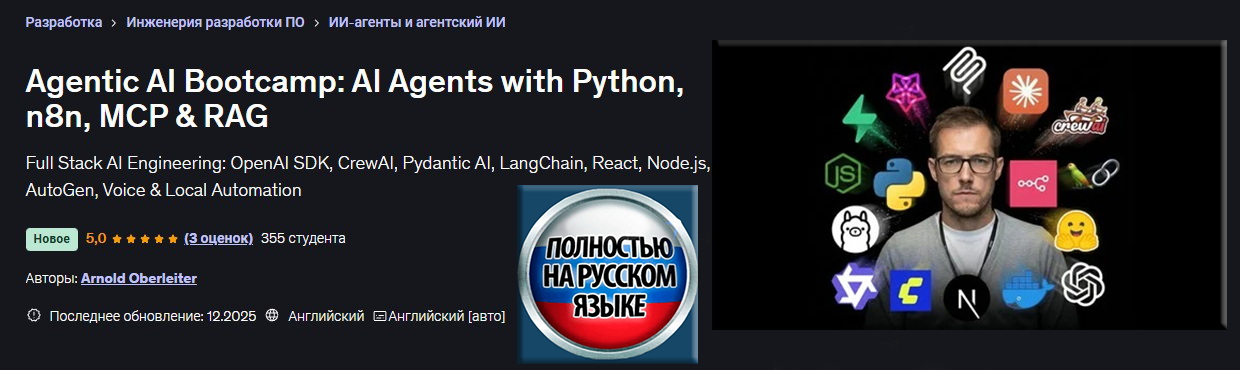Open author Arnold Oberleiter's profile link
The width and height of the screenshot is (1240, 370).
tap(139, 278)
